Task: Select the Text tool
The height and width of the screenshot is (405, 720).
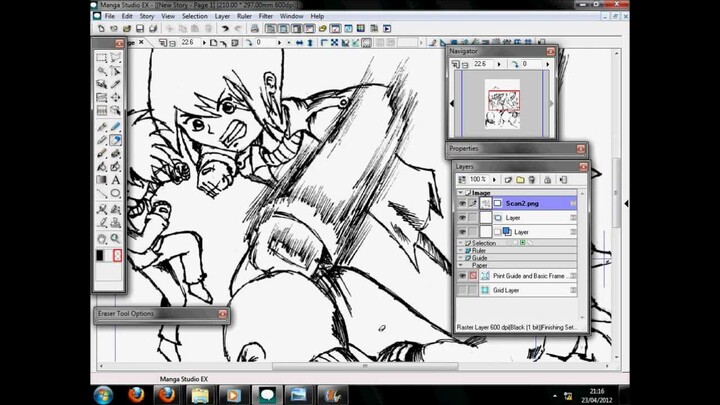Action: 116,180
